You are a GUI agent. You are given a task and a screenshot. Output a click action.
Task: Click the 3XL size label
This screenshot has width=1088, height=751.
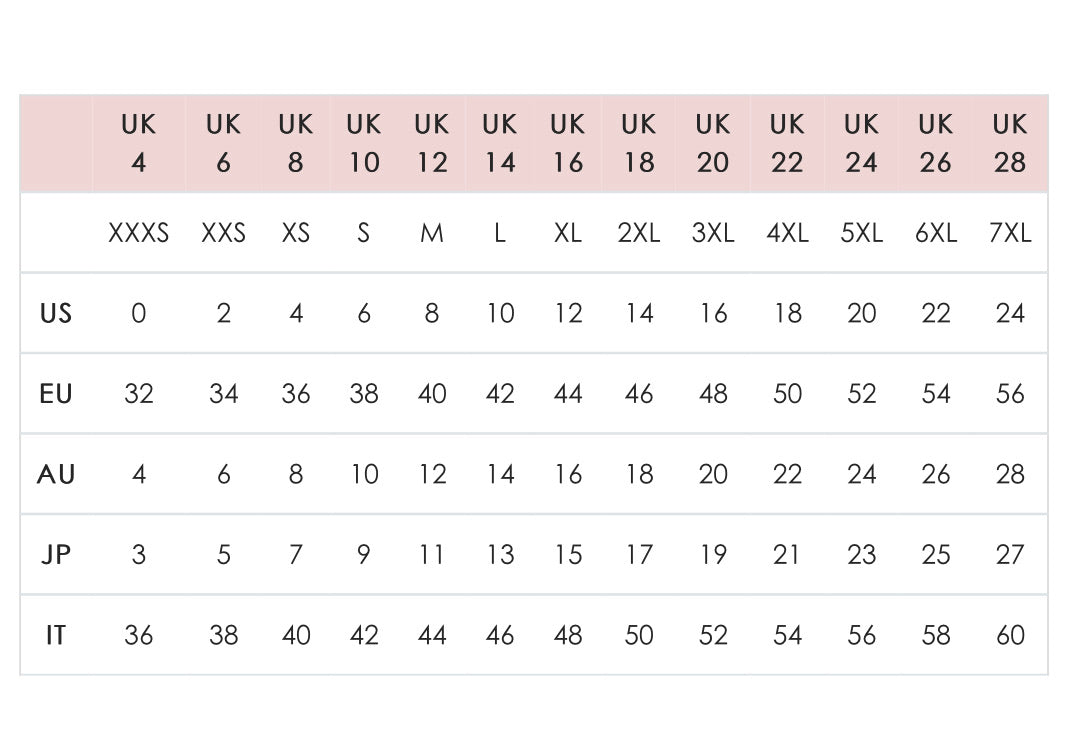[713, 233]
